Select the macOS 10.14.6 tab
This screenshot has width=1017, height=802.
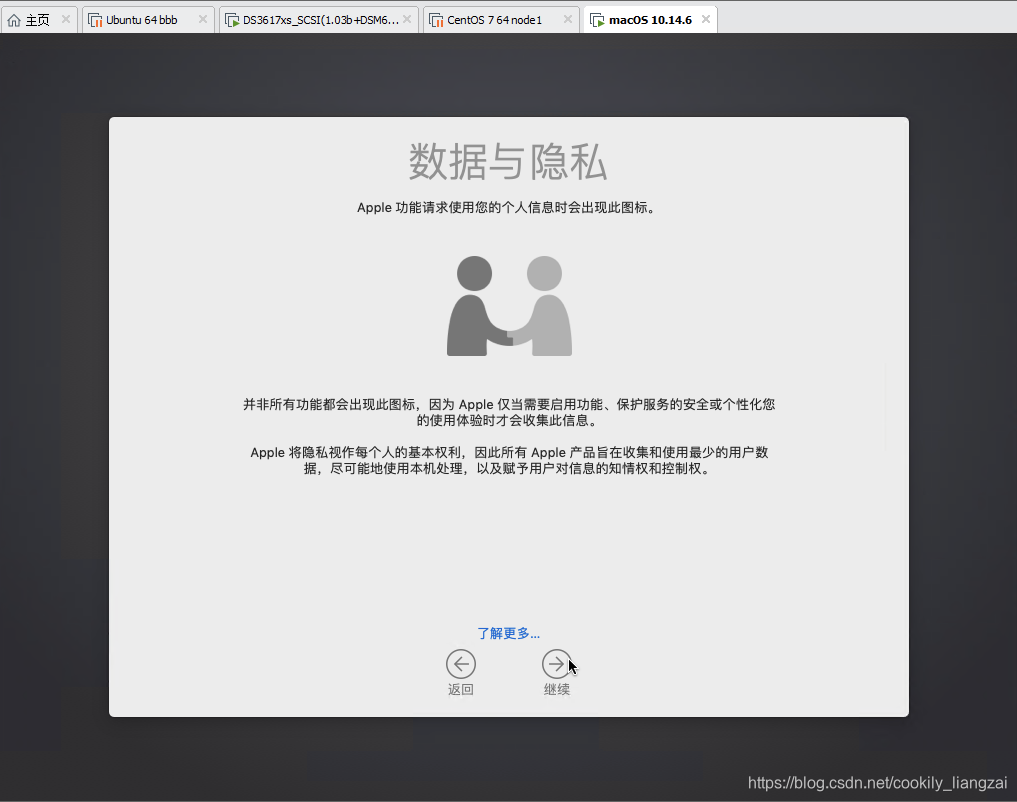click(x=650, y=20)
